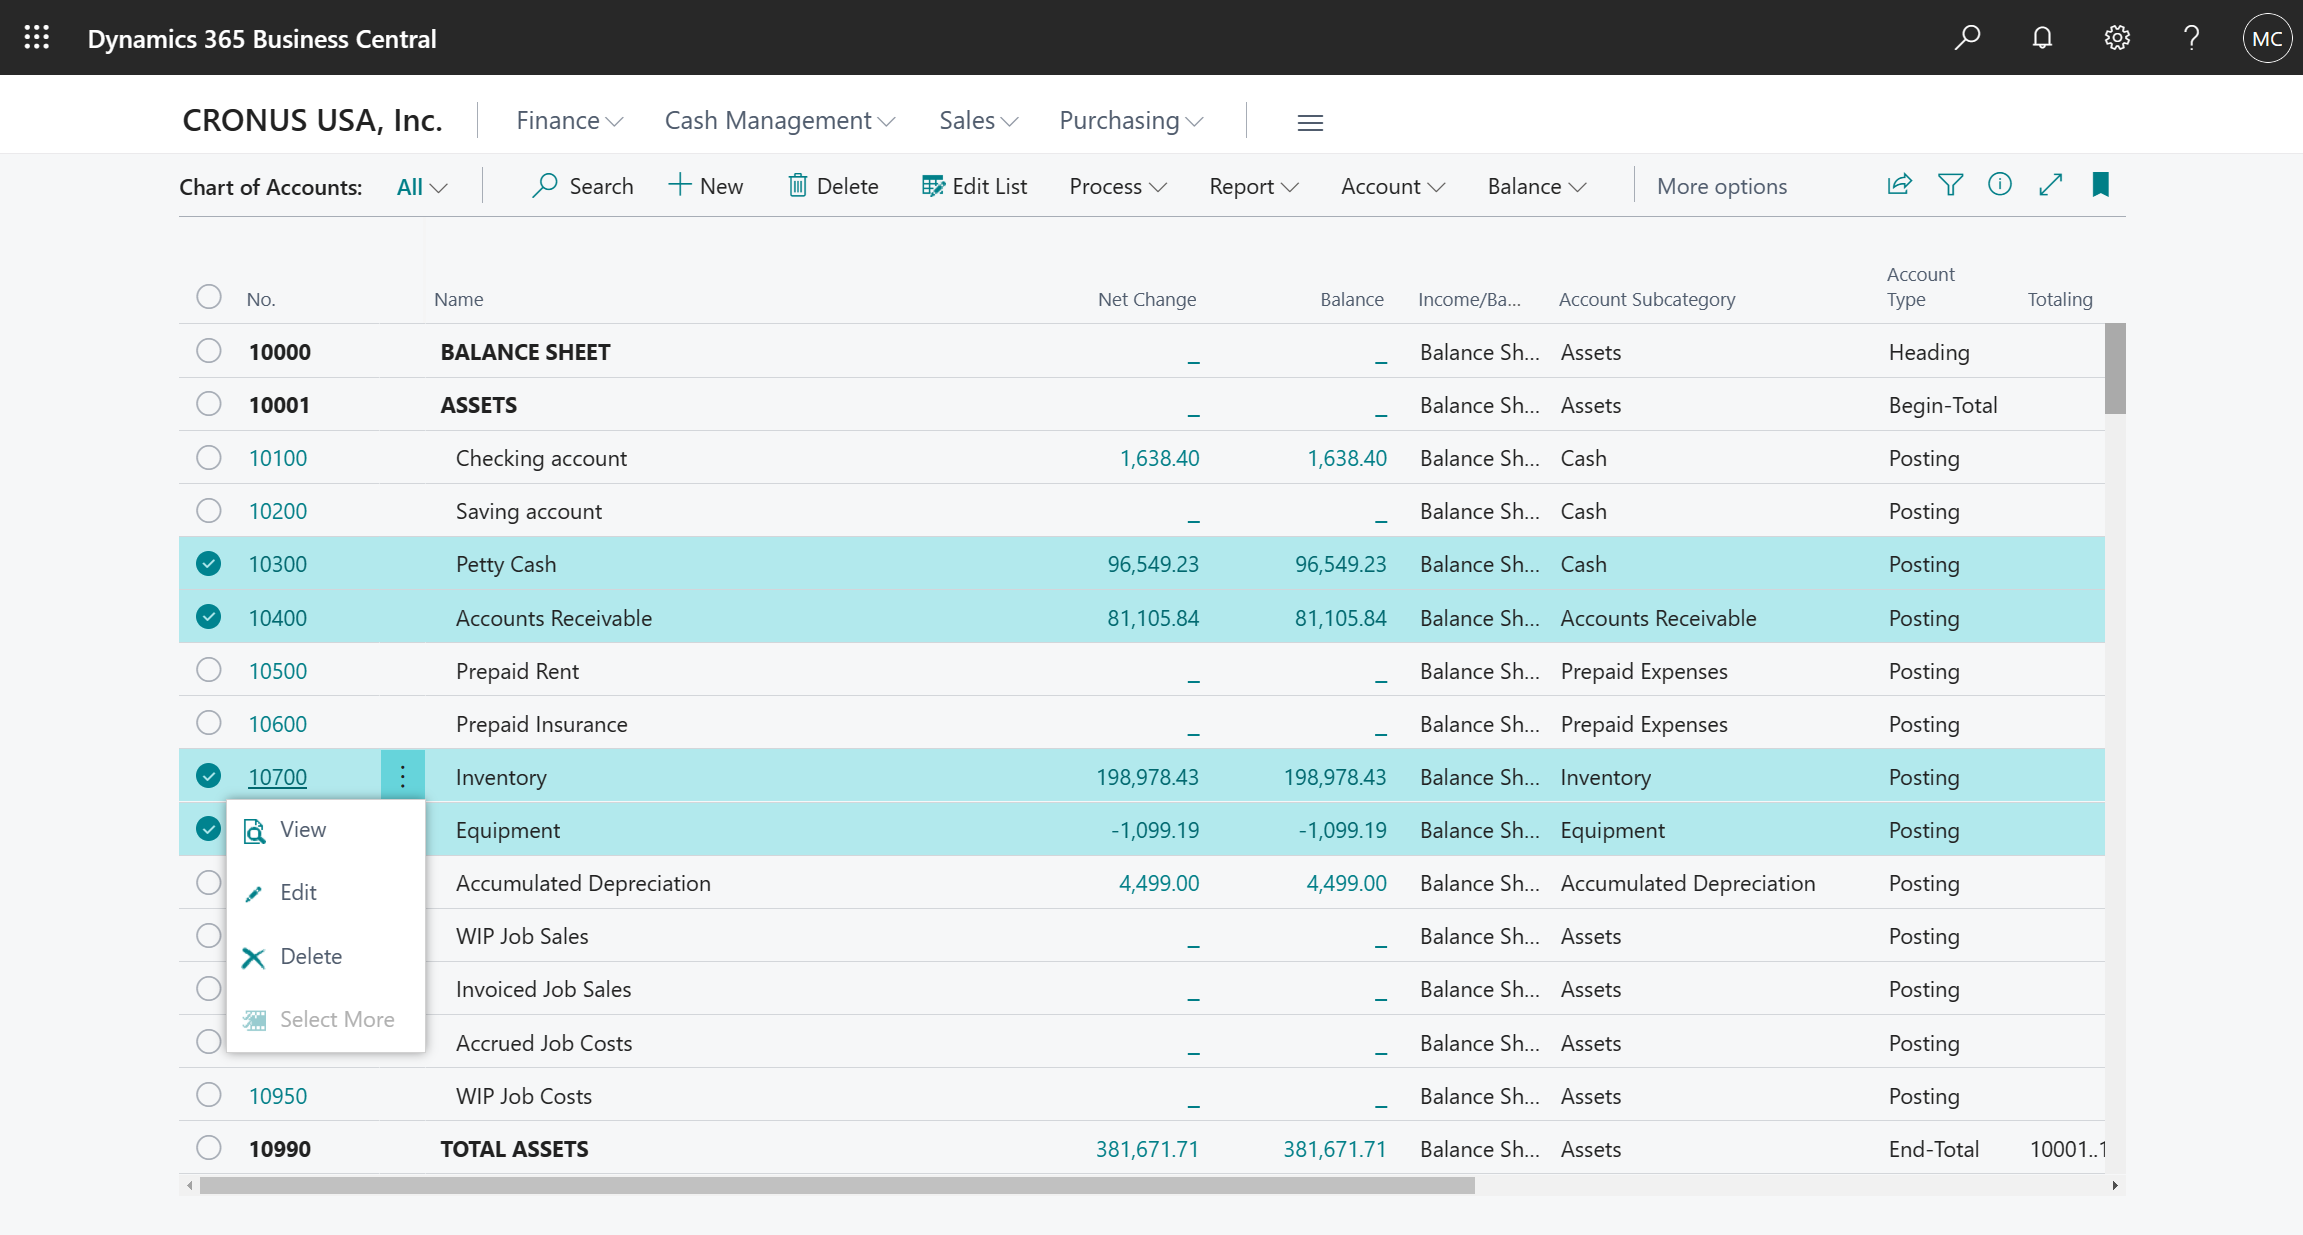Viewport: 2303px width, 1235px height.
Task: Click the horizontal scrollbar thumb
Action: pos(836,1185)
